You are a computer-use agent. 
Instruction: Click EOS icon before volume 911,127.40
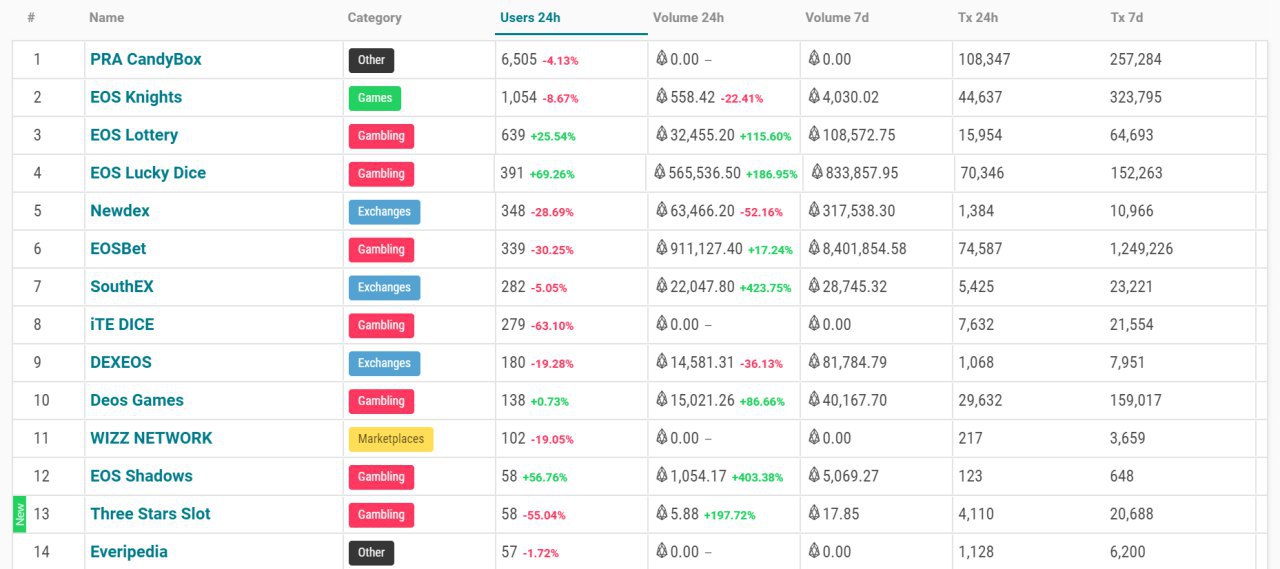661,248
